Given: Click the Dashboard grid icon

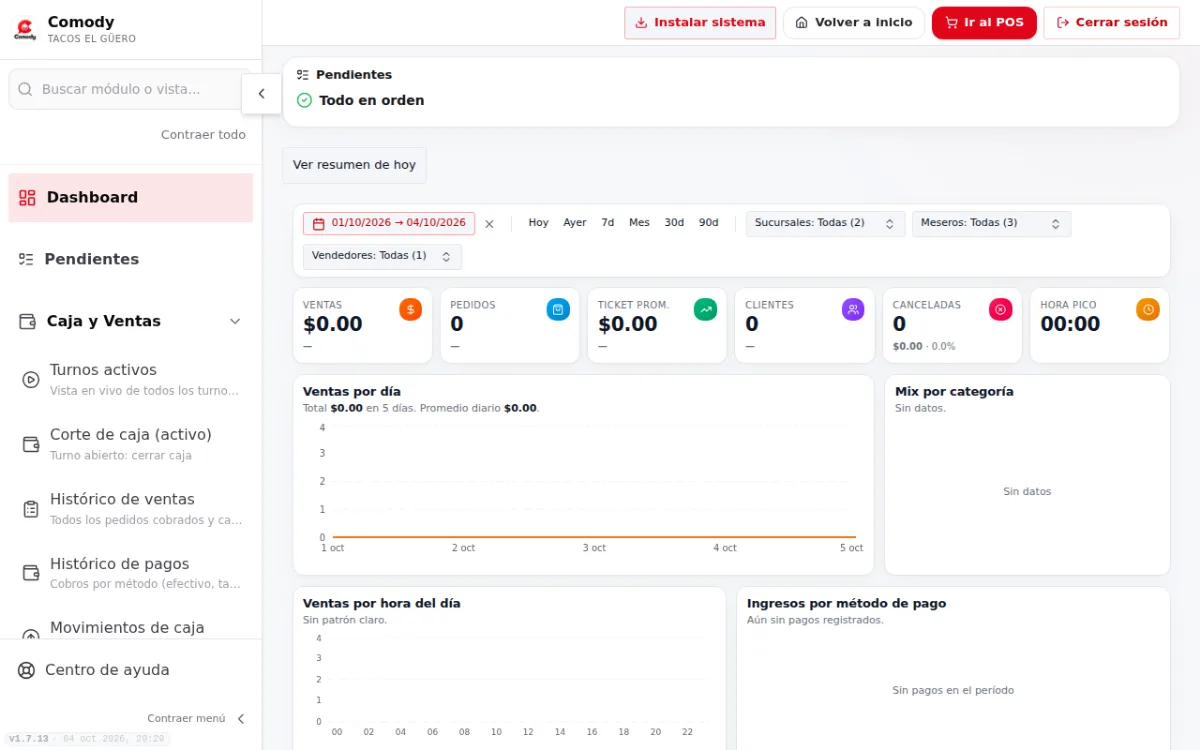Looking at the screenshot, I should coord(27,198).
